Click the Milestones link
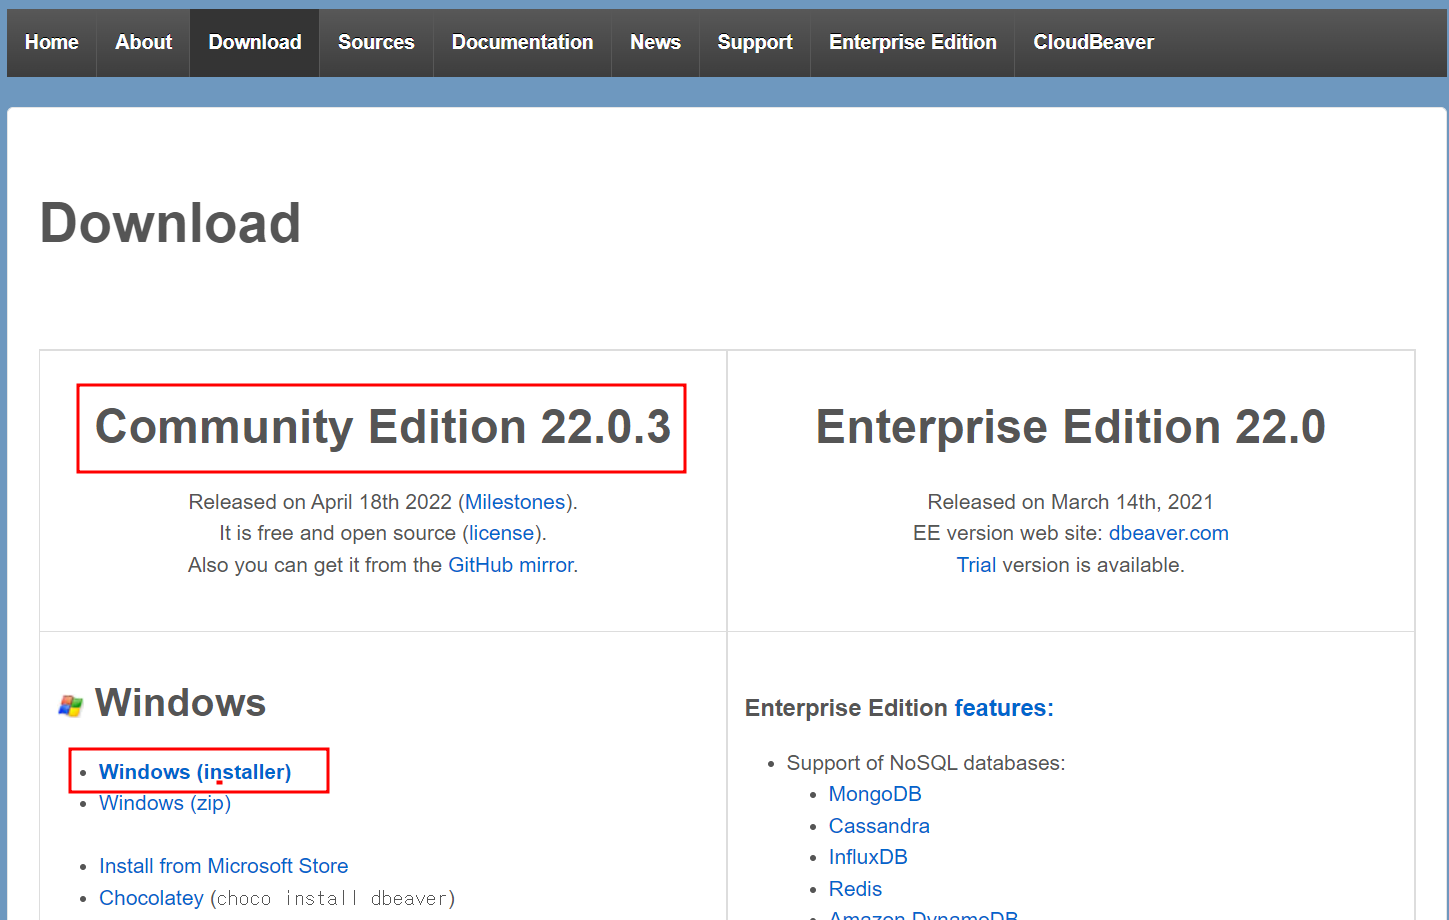 click(515, 502)
